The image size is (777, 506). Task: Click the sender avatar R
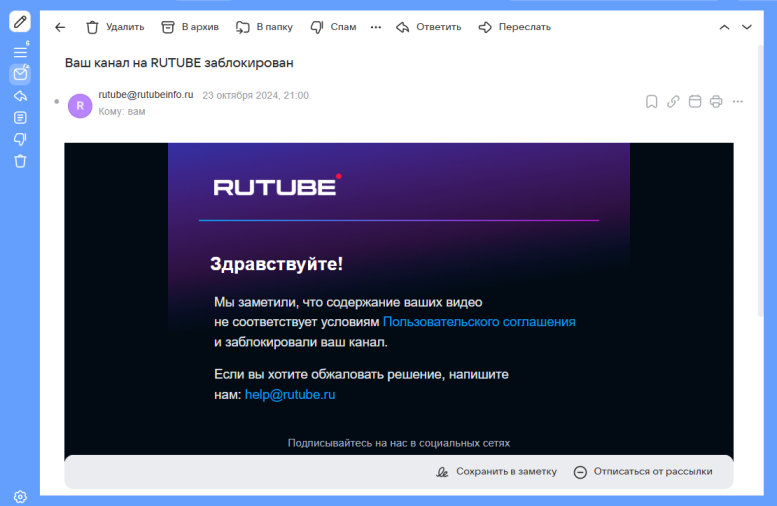[80, 106]
